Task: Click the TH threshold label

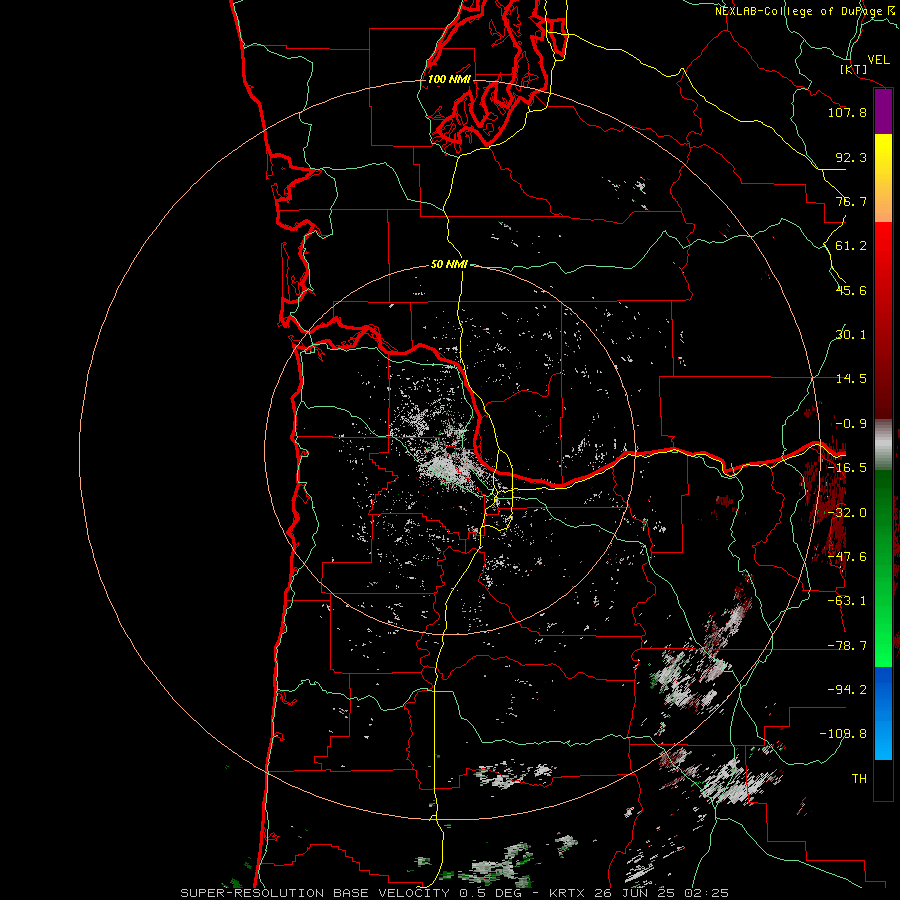Action: [x=859, y=779]
